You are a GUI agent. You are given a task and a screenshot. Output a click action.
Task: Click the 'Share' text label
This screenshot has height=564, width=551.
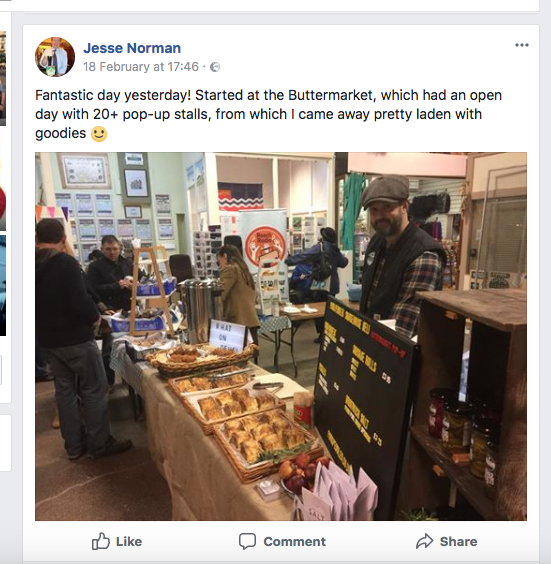[458, 541]
